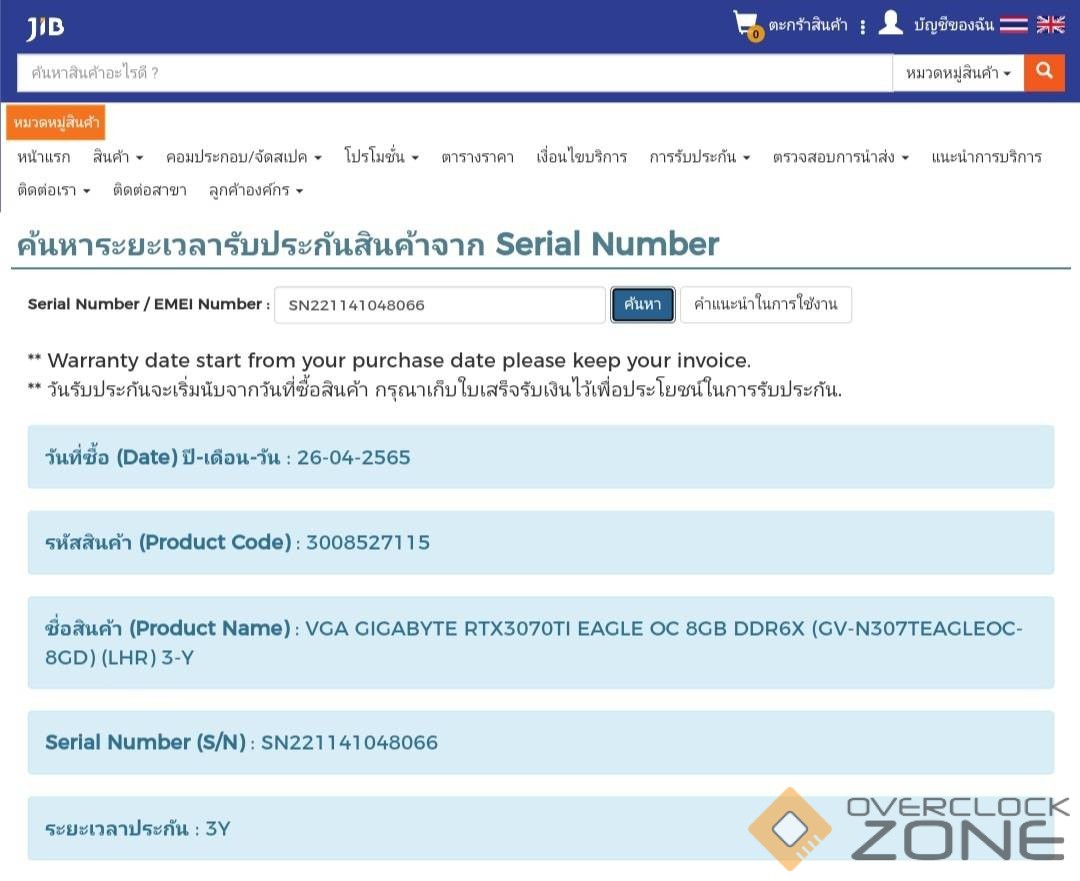Viewport: 1080px width, 881px height.
Task: Expand the การรับประกัน menu
Action: (x=700, y=157)
